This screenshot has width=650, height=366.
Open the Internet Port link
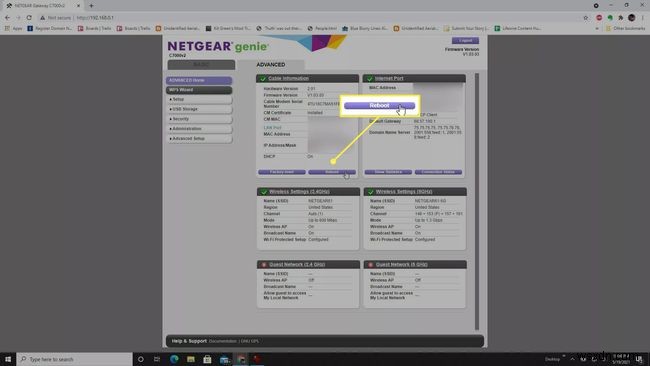(x=389, y=78)
